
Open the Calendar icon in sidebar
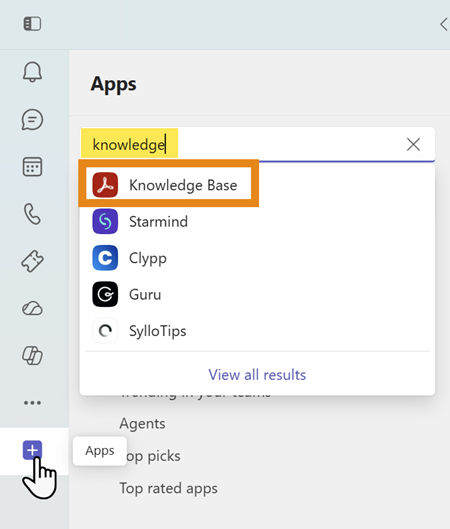coord(32,166)
